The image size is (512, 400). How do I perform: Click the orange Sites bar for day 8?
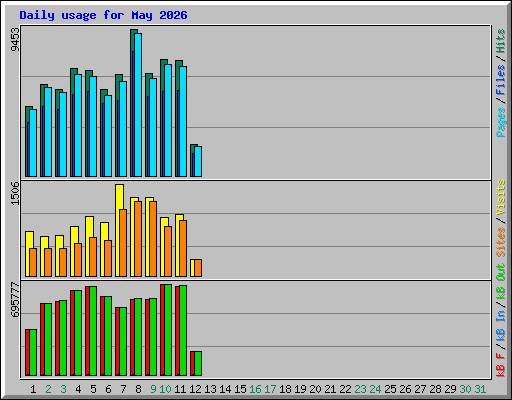pos(138,239)
